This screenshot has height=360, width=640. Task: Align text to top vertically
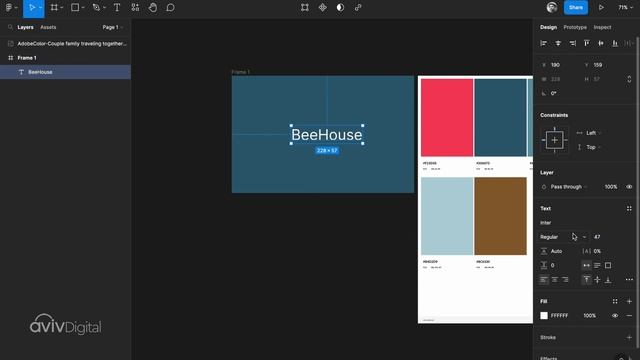tap(587, 280)
